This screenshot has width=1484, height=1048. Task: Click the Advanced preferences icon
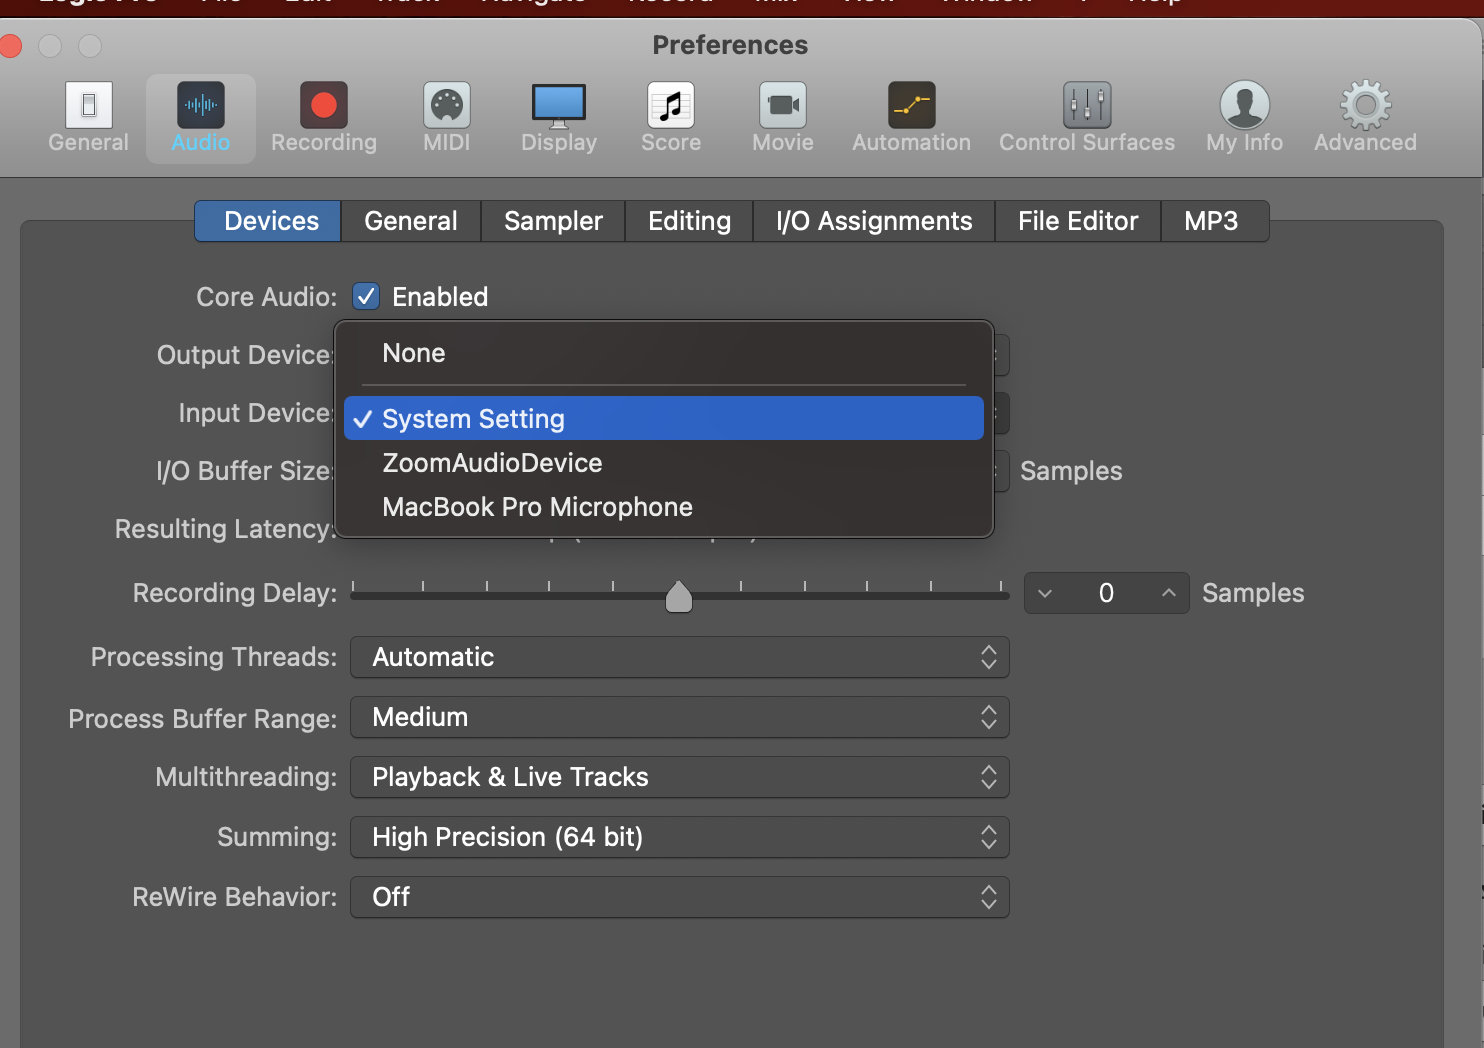1364,115
